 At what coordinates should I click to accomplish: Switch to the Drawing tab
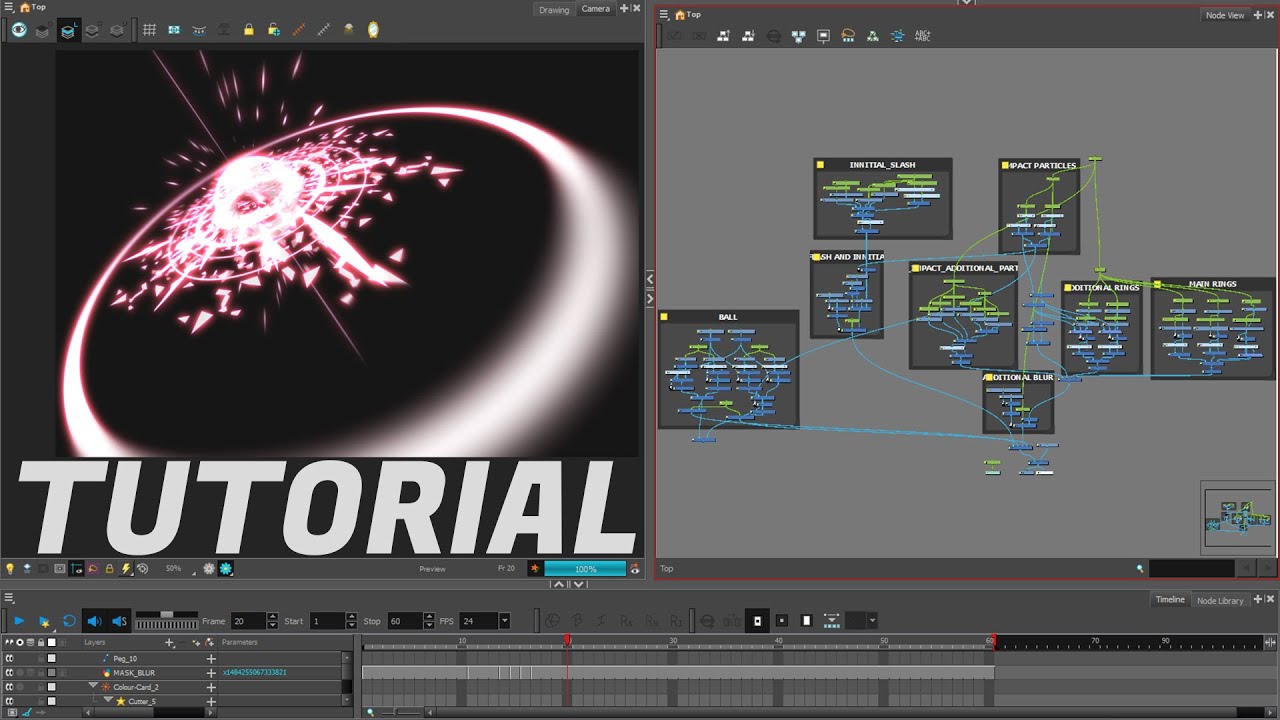tap(554, 9)
